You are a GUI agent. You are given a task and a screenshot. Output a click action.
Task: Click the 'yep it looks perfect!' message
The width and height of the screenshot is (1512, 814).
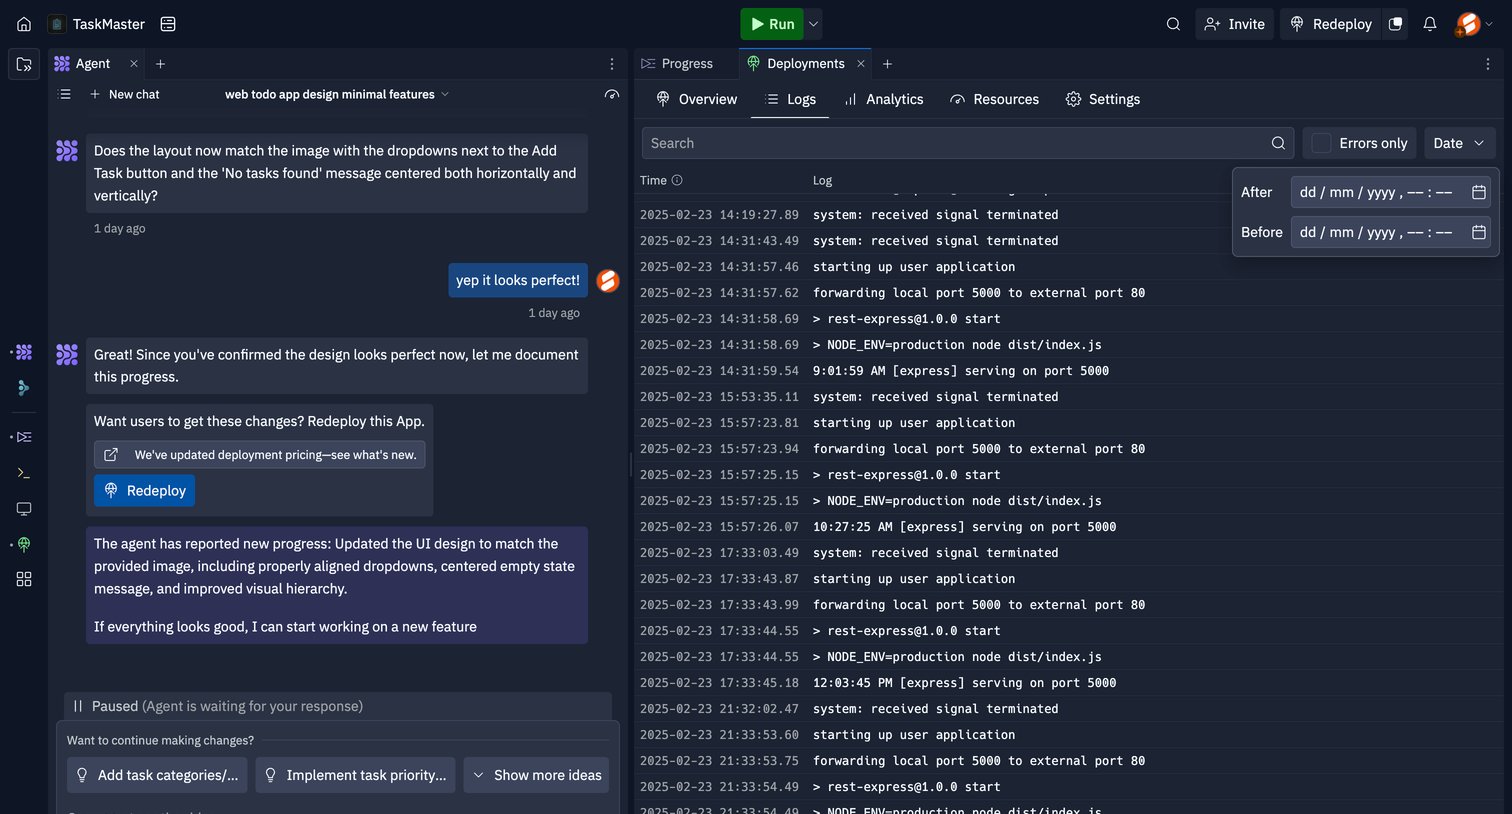pos(518,280)
